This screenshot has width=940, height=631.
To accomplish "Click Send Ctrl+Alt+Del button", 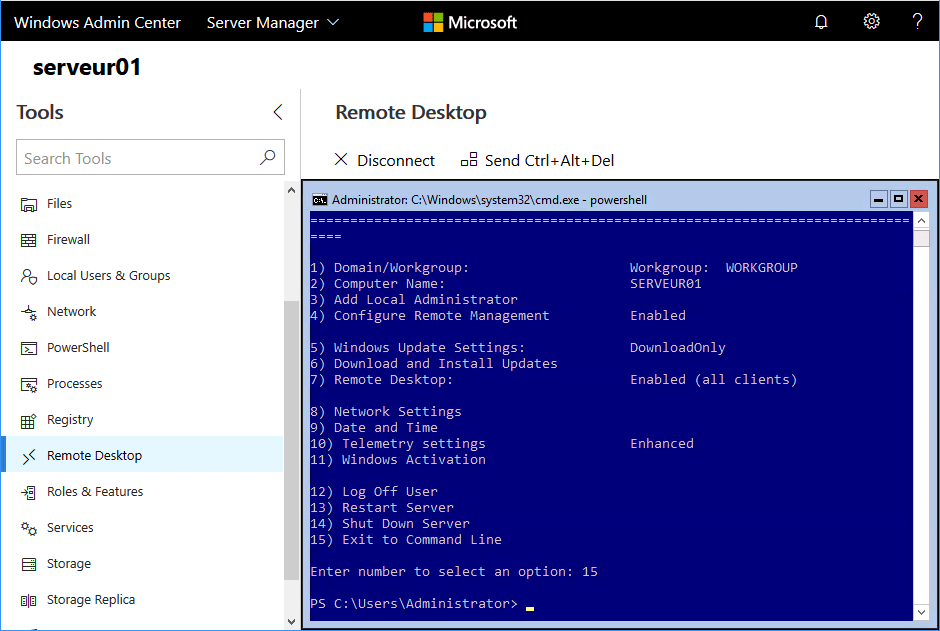I will click(537, 160).
